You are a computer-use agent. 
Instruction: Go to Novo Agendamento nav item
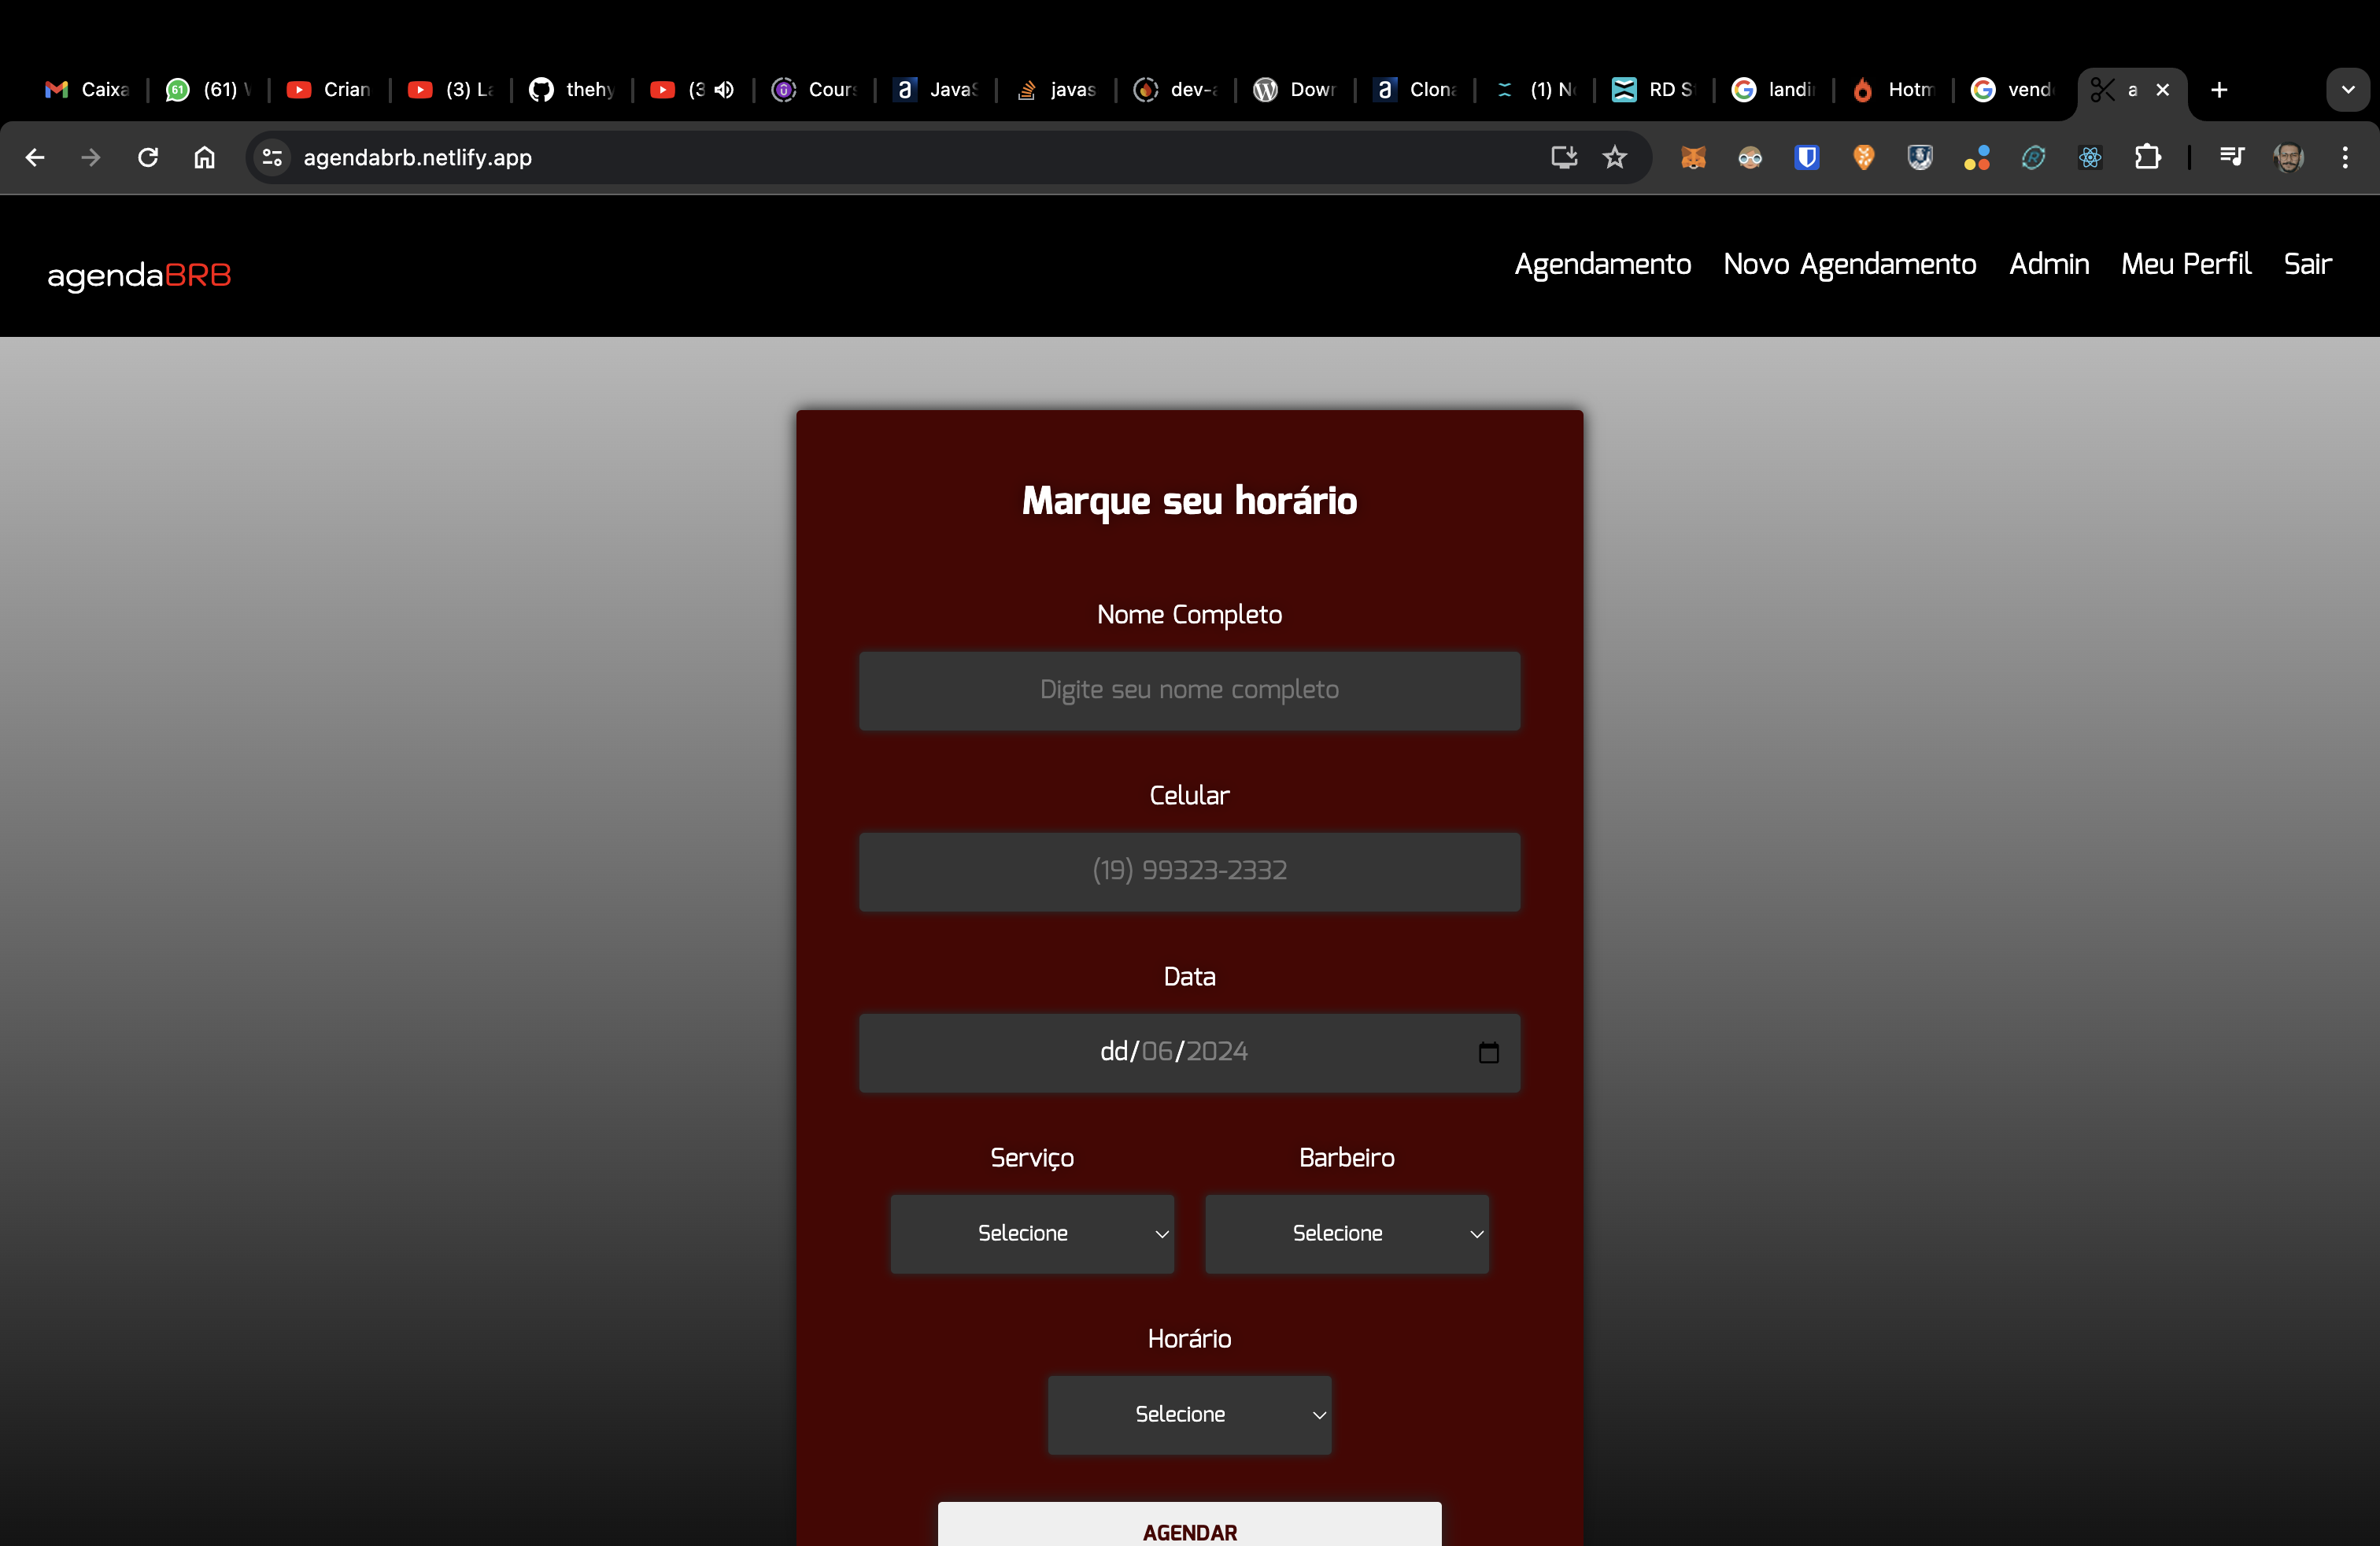coord(1849,264)
